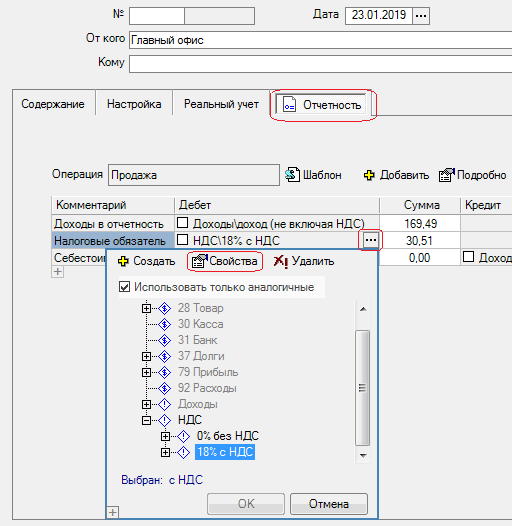The height and width of the screenshot is (526, 512).
Task: Select the 30 Касса diamond icon
Action: pos(164,324)
